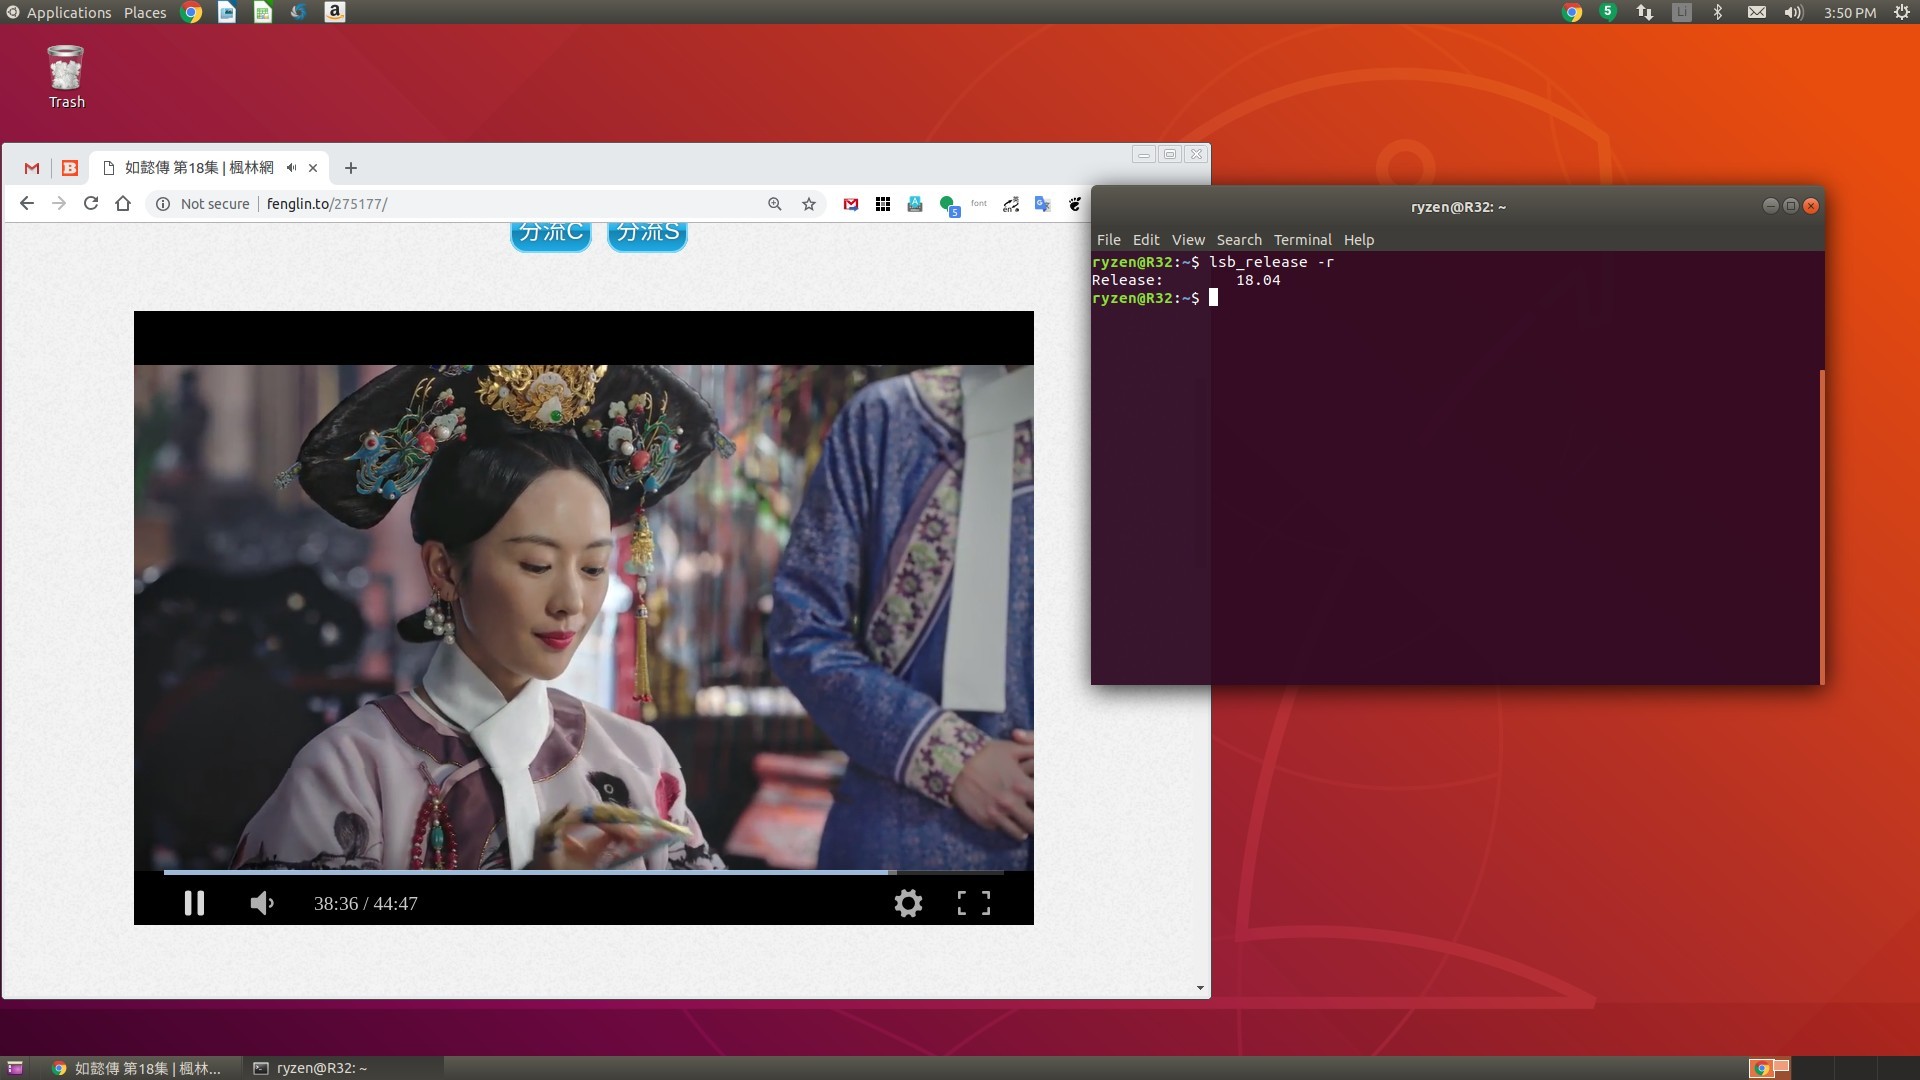Image resolution: width=1920 pixels, height=1080 pixels.
Task: Switch to stream 分流S
Action: [647, 235]
